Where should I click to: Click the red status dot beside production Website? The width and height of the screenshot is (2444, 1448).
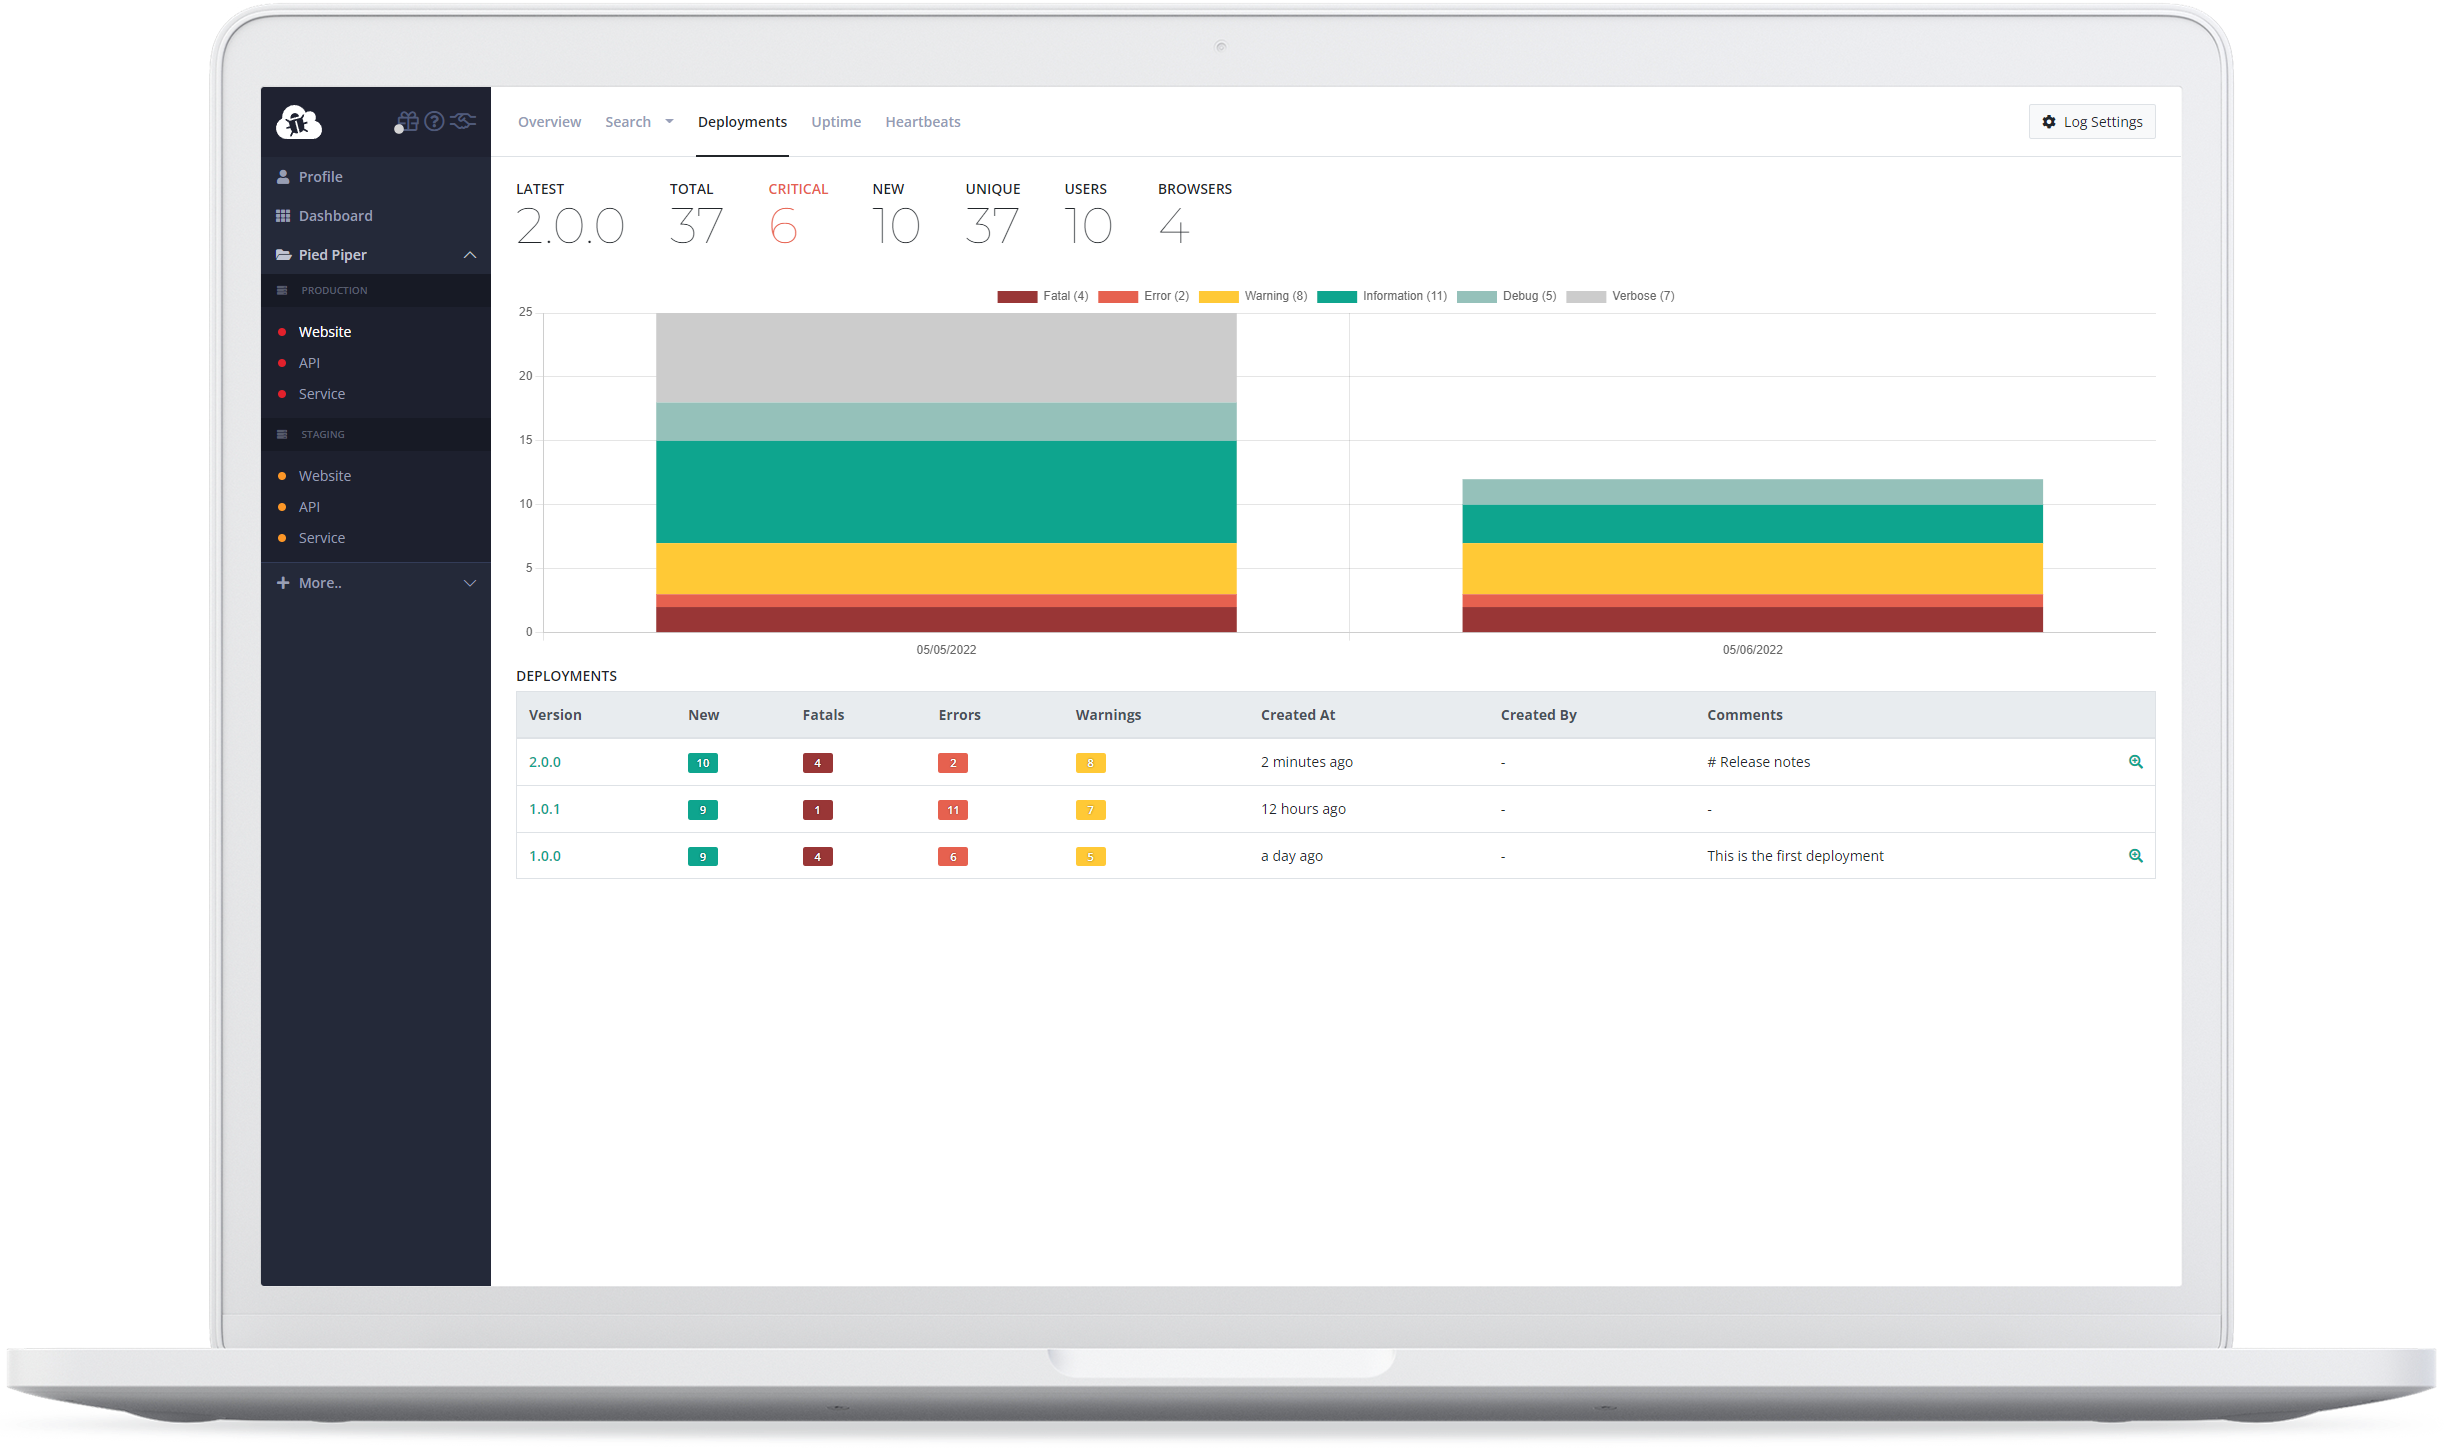[x=284, y=331]
